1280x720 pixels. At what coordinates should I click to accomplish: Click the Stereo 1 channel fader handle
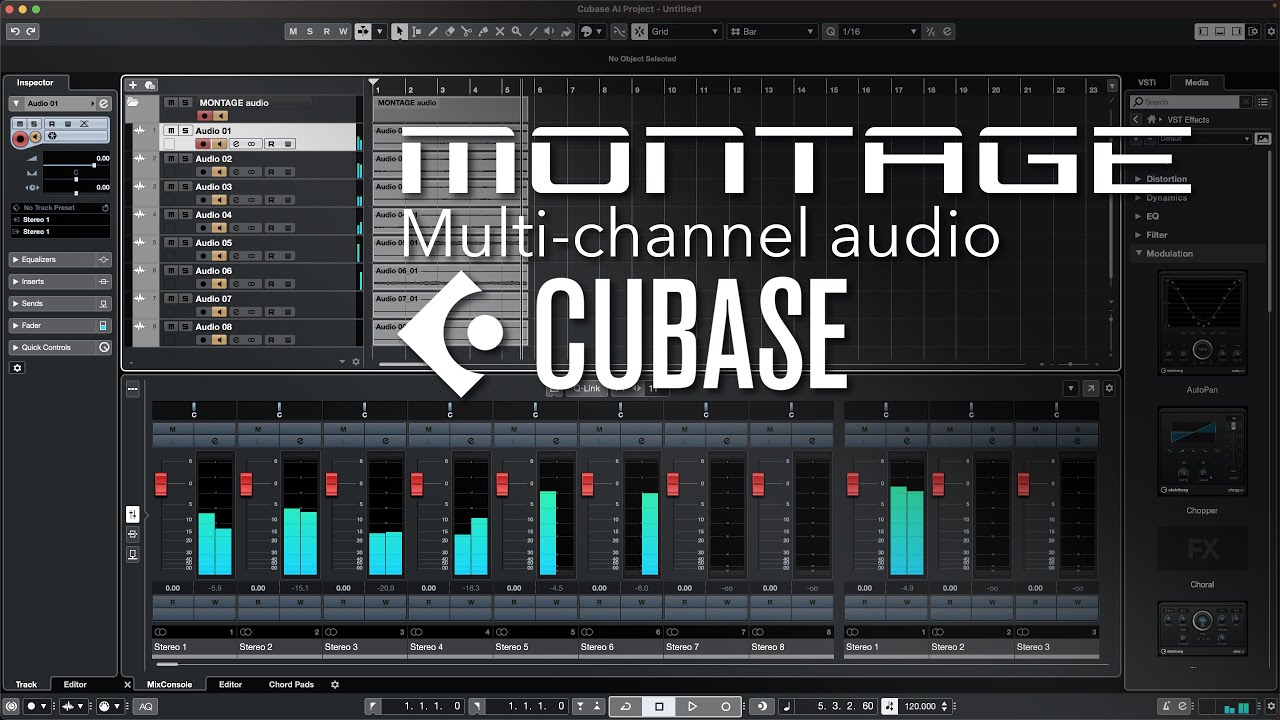coord(161,484)
